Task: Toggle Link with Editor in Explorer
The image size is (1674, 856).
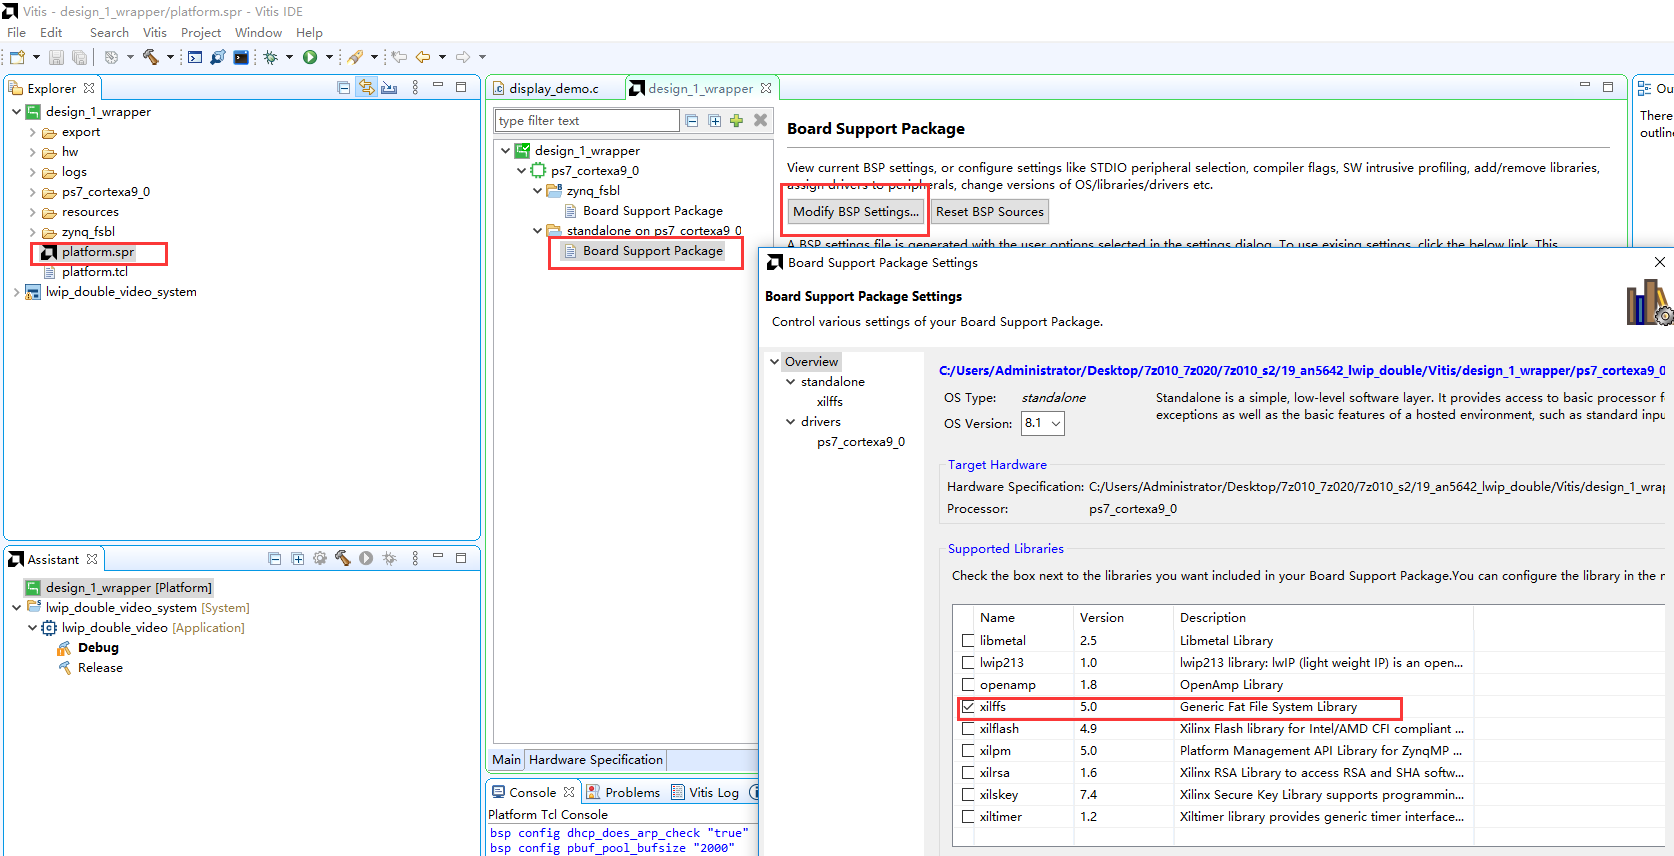Action: click(367, 88)
